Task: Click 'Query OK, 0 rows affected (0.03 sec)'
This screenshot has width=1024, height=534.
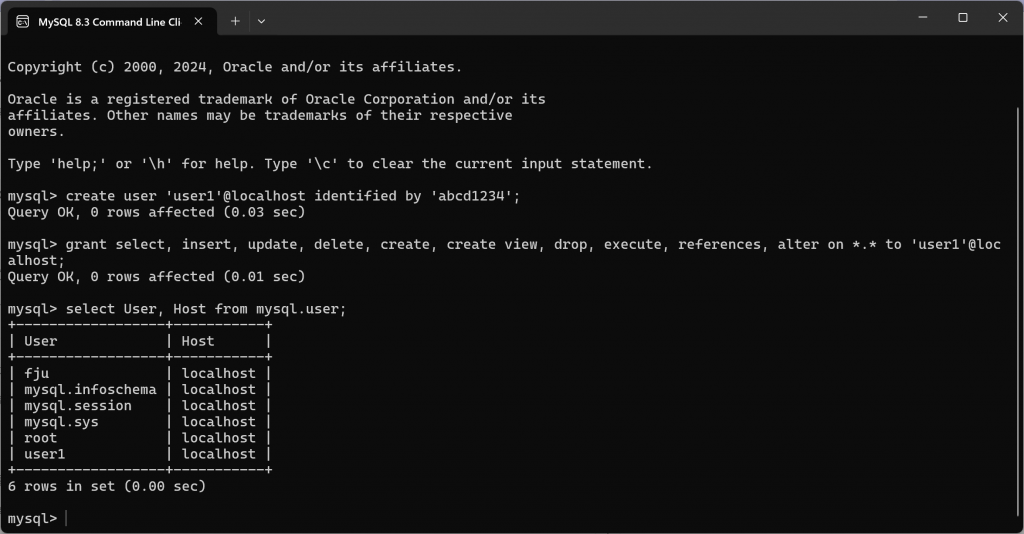Action: 157,212
